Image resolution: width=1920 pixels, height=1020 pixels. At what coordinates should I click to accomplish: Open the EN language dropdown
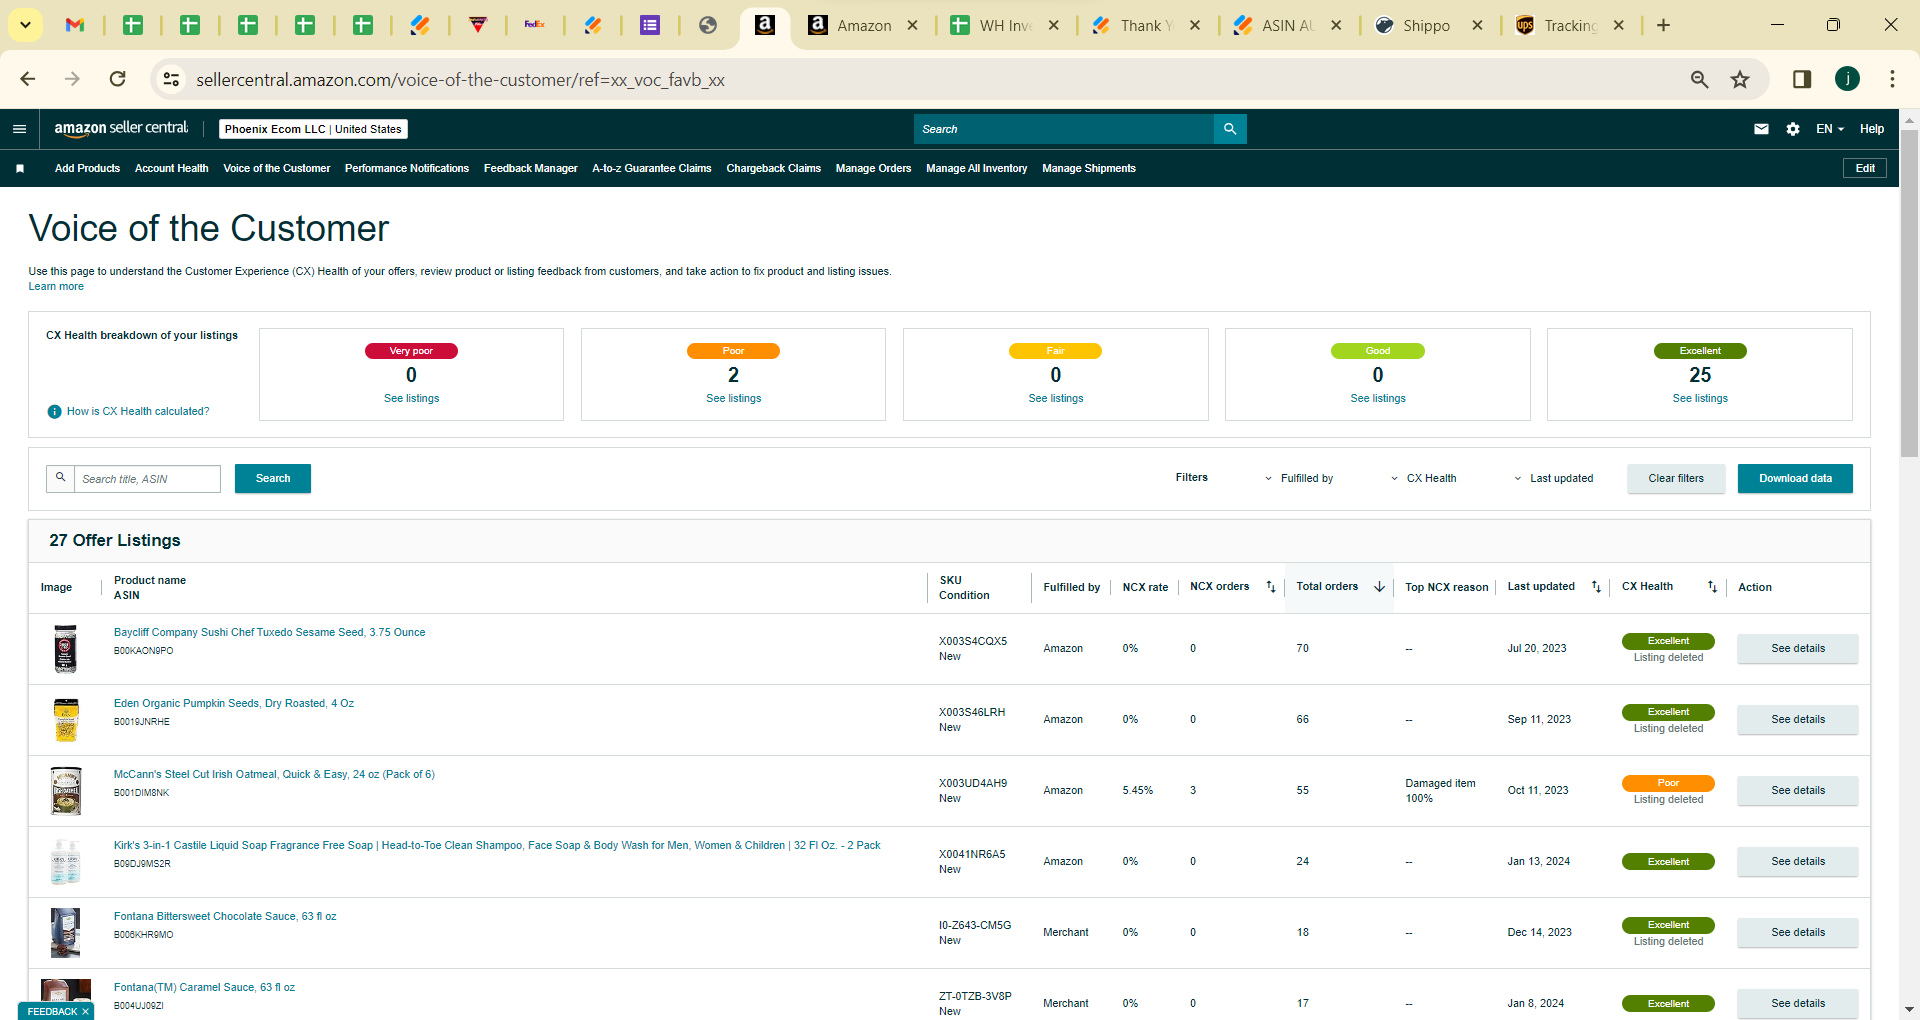[x=1830, y=129]
